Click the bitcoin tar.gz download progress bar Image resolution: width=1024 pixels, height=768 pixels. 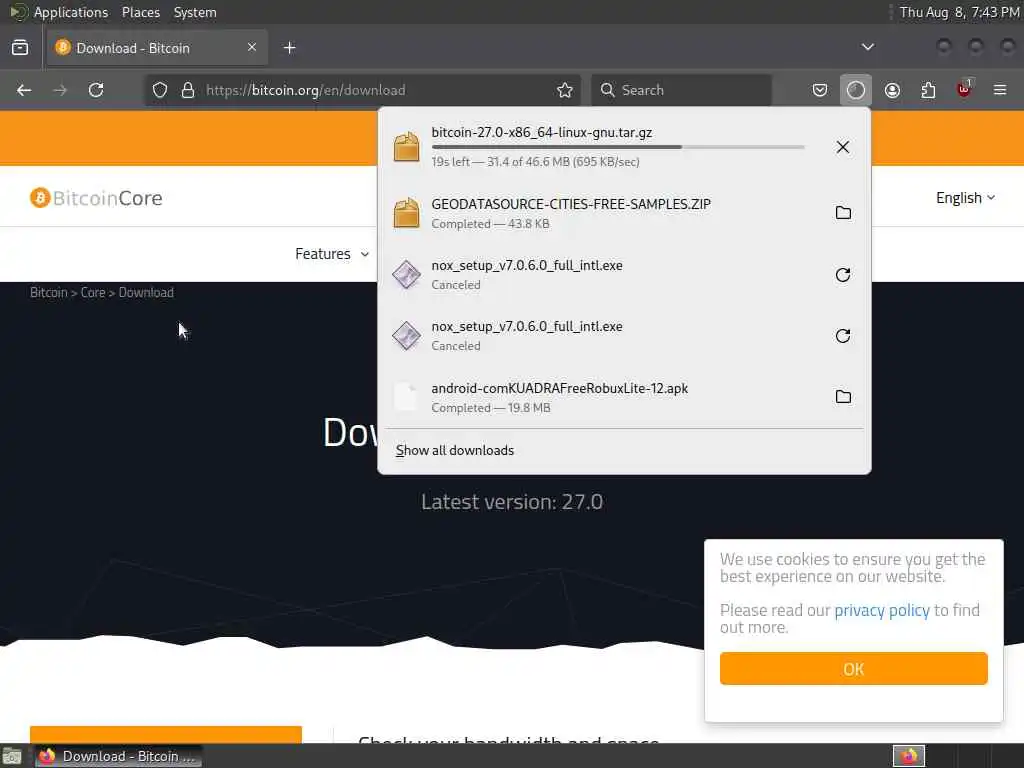click(618, 148)
